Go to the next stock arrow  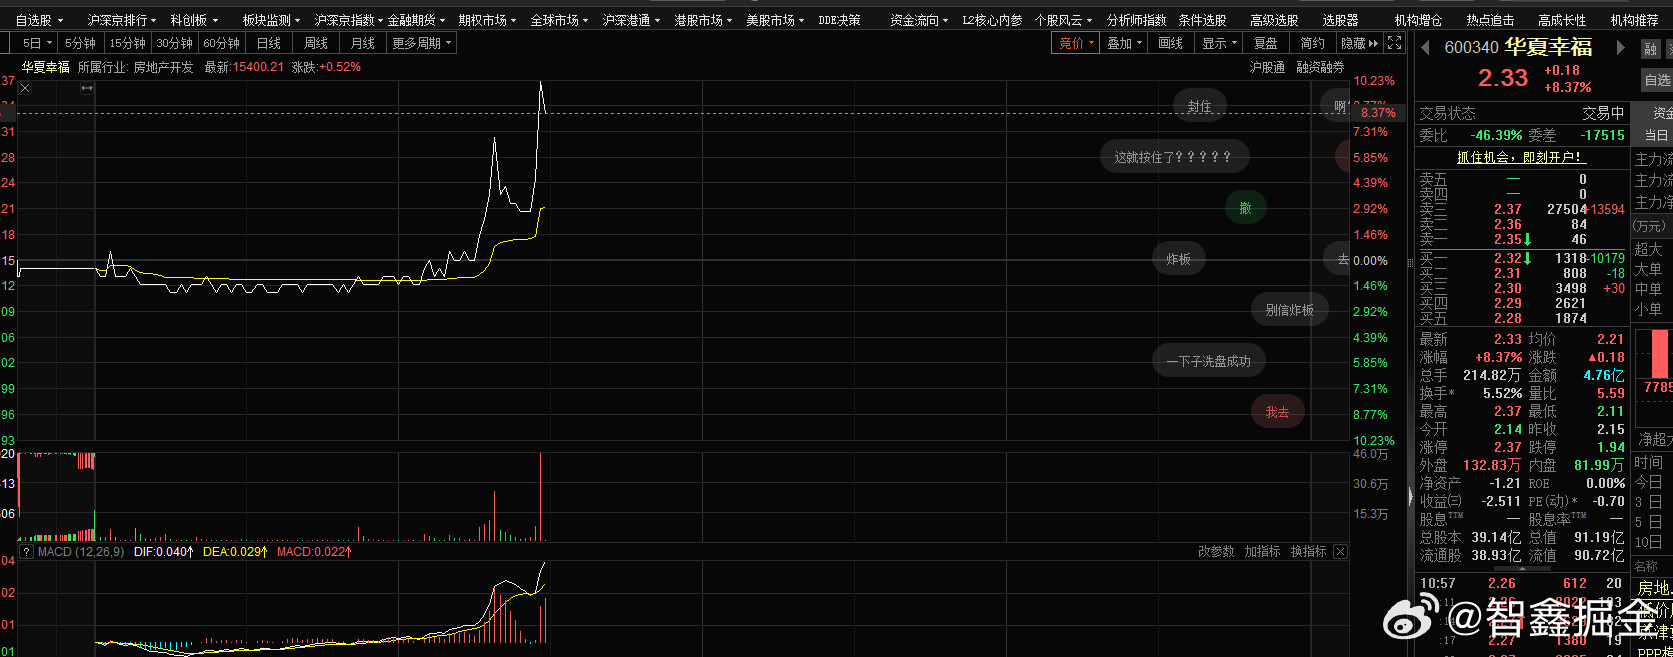click(1620, 47)
